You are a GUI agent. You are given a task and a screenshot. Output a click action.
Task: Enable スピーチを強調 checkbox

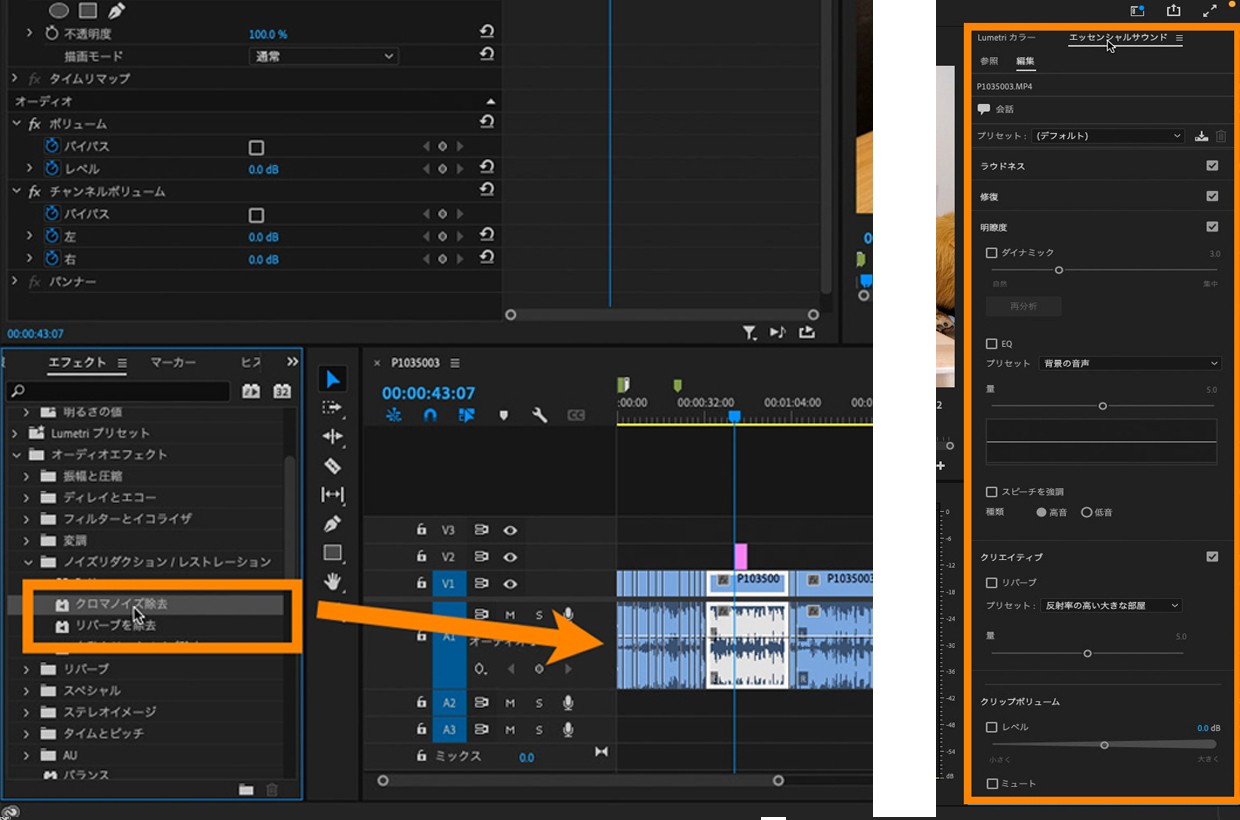click(992, 492)
